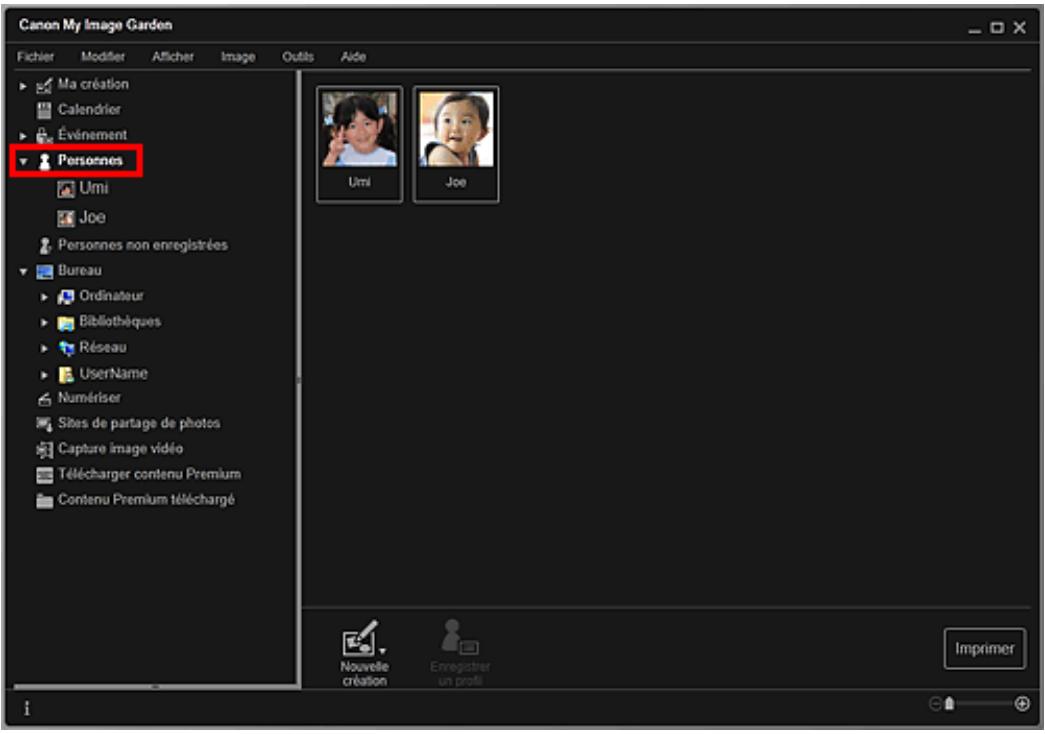Select 'Bibliothèques' text under Bureau
The height and width of the screenshot is (734, 1045).
click(120, 322)
